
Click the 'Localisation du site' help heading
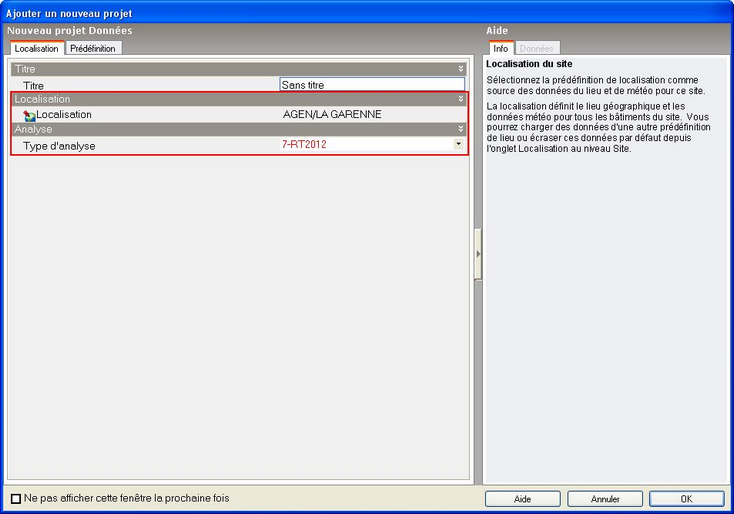click(x=529, y=64)
